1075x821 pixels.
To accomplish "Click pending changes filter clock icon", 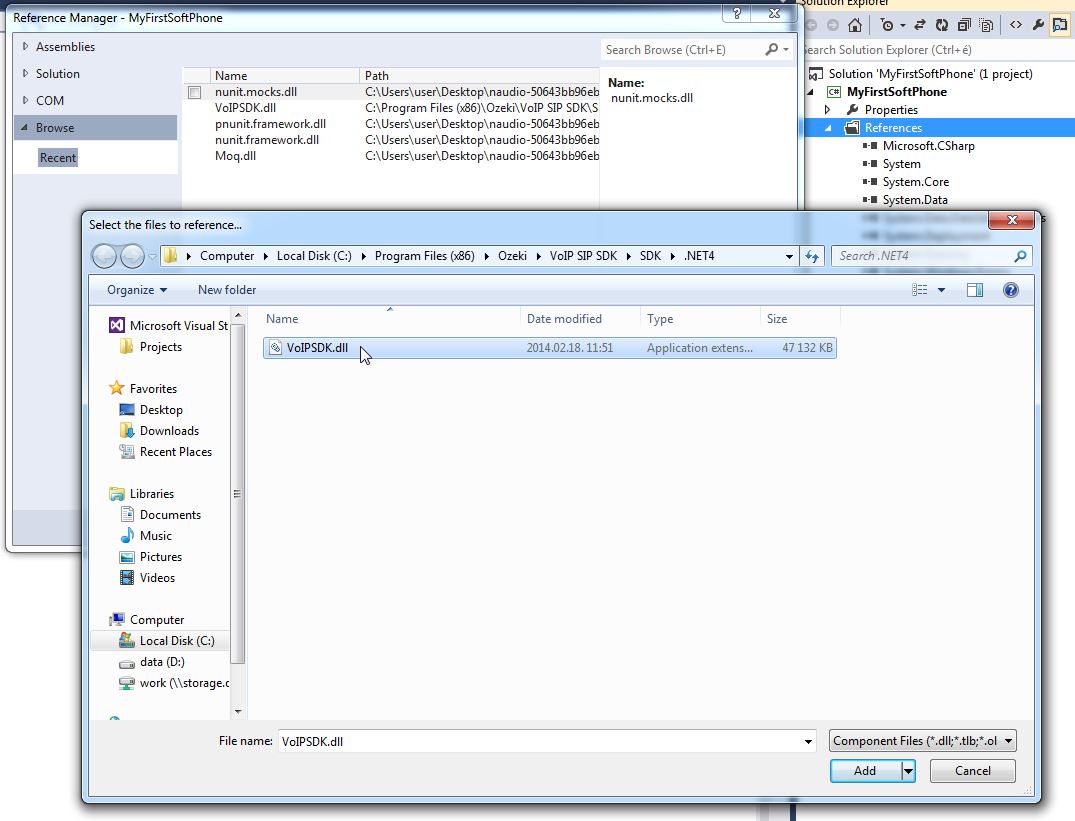I will (x=887, y=25).
